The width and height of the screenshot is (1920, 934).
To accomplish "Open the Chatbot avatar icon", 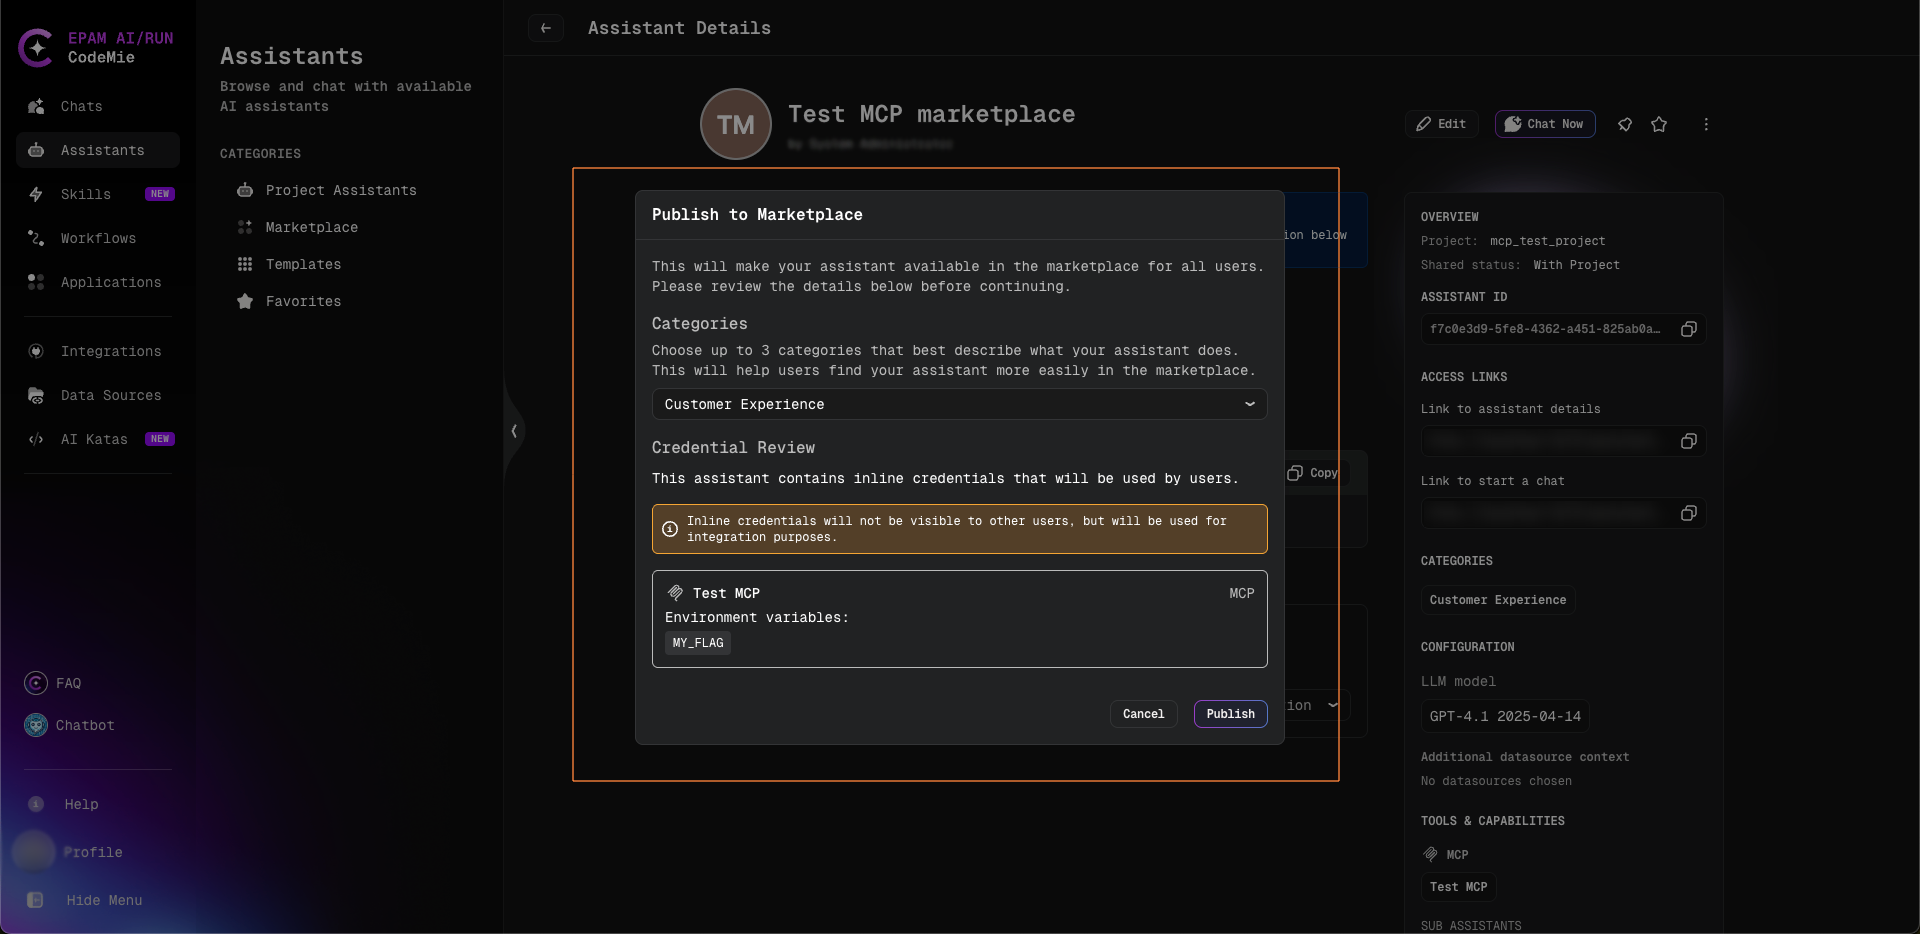I will point(36,725).
